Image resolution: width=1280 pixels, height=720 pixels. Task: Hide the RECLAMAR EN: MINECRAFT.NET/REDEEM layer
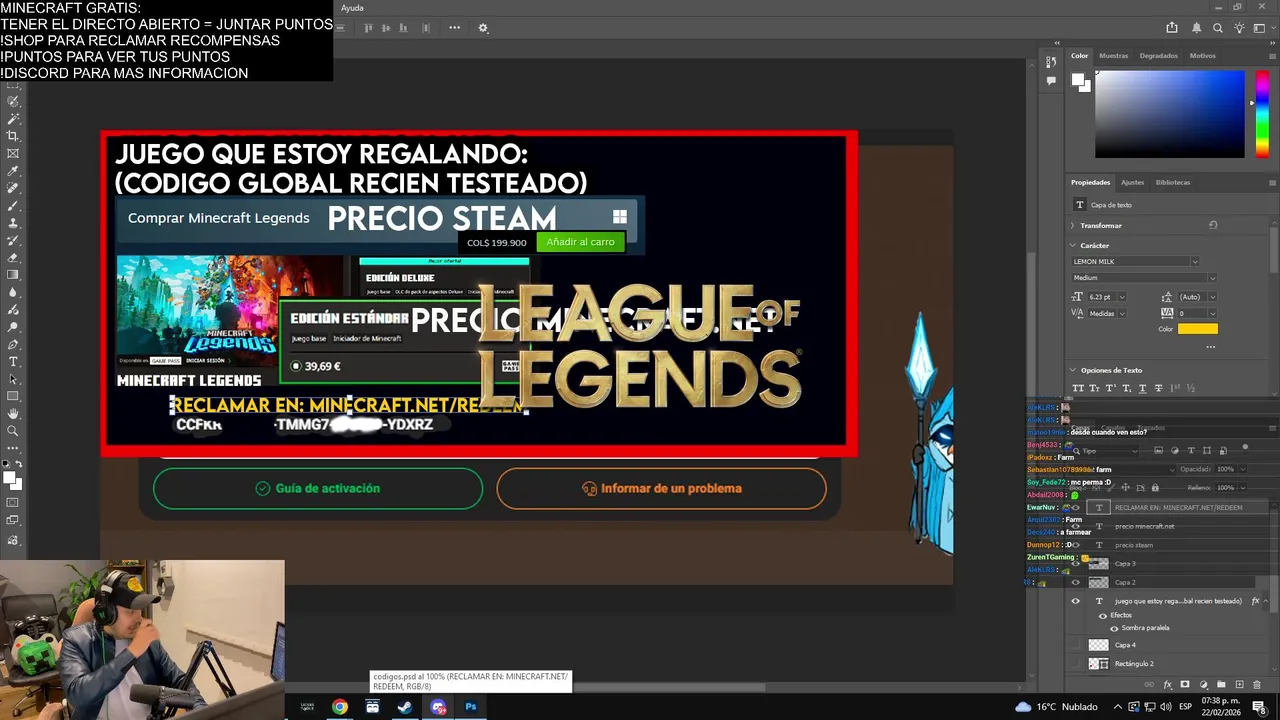coord(1076,507)
